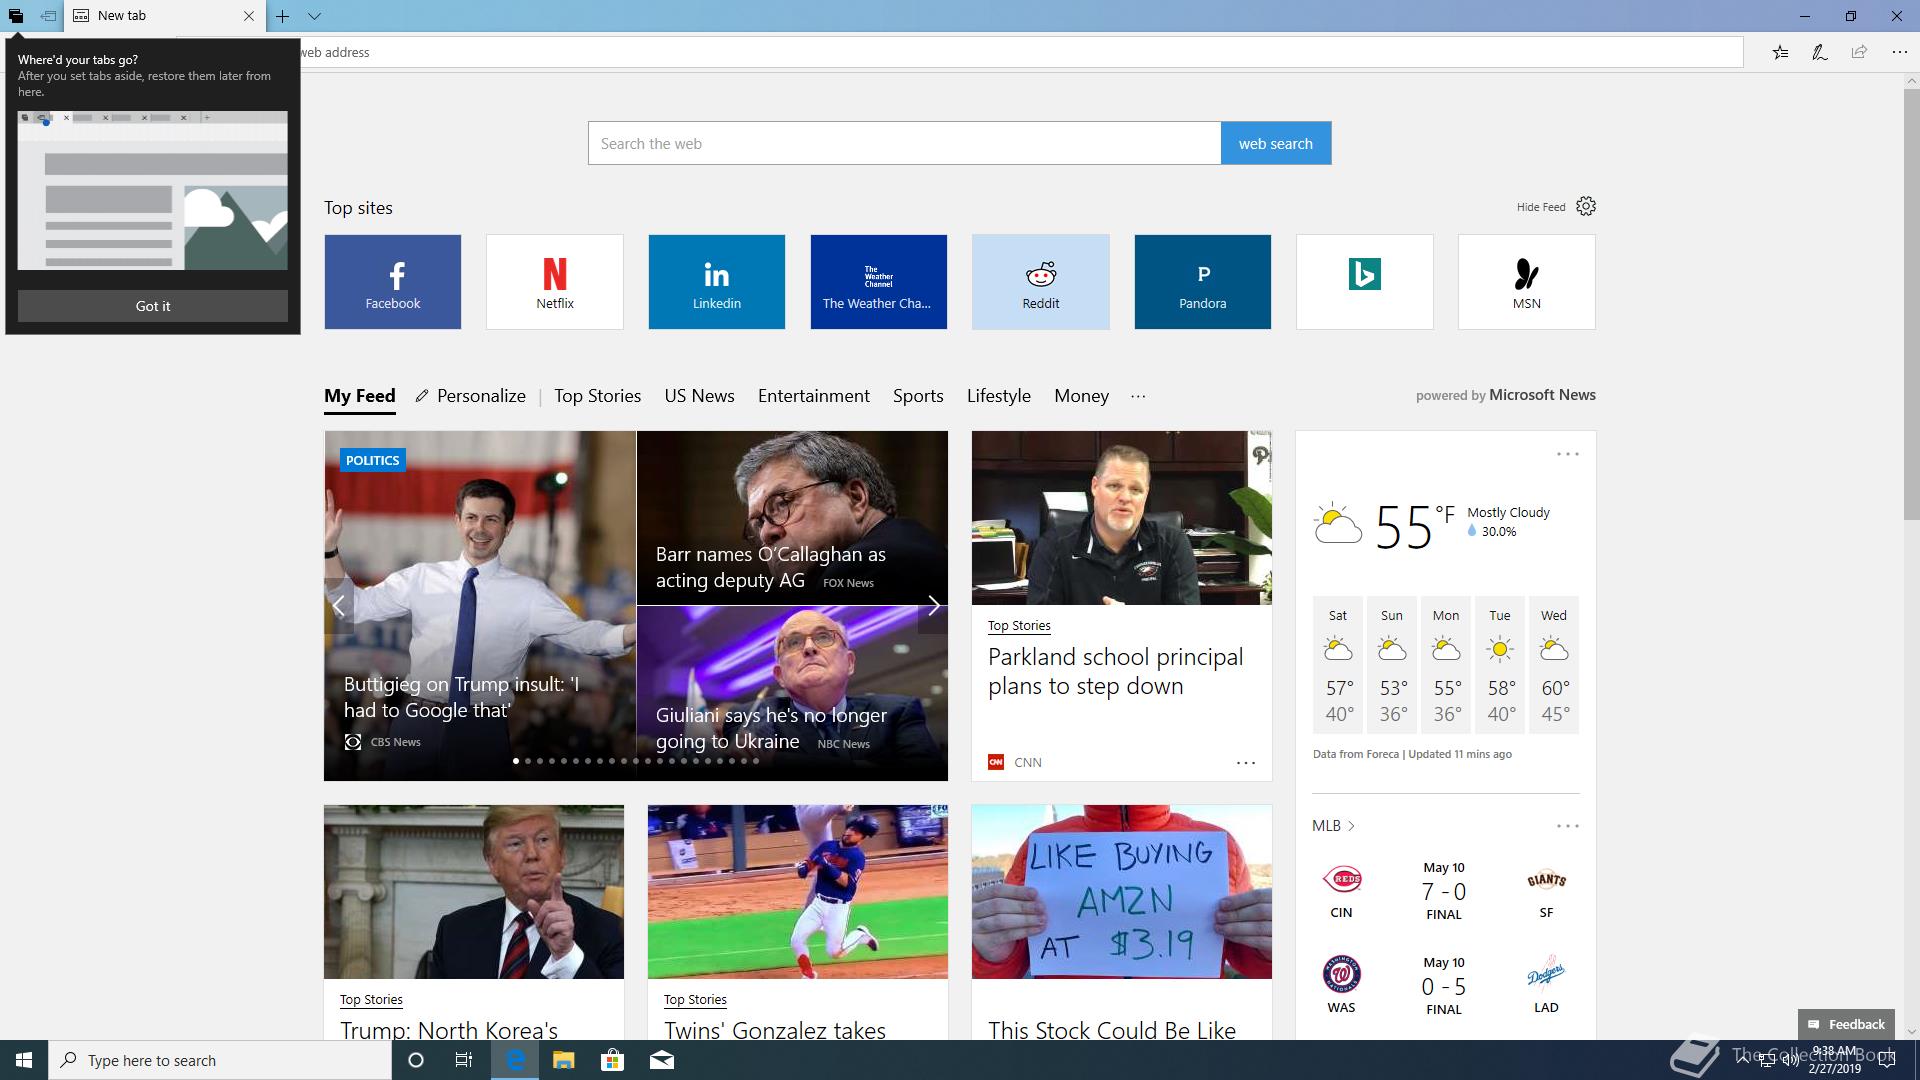1920x1080 pixels.
Task: Click the web search button
Action: pos(1276,143)
